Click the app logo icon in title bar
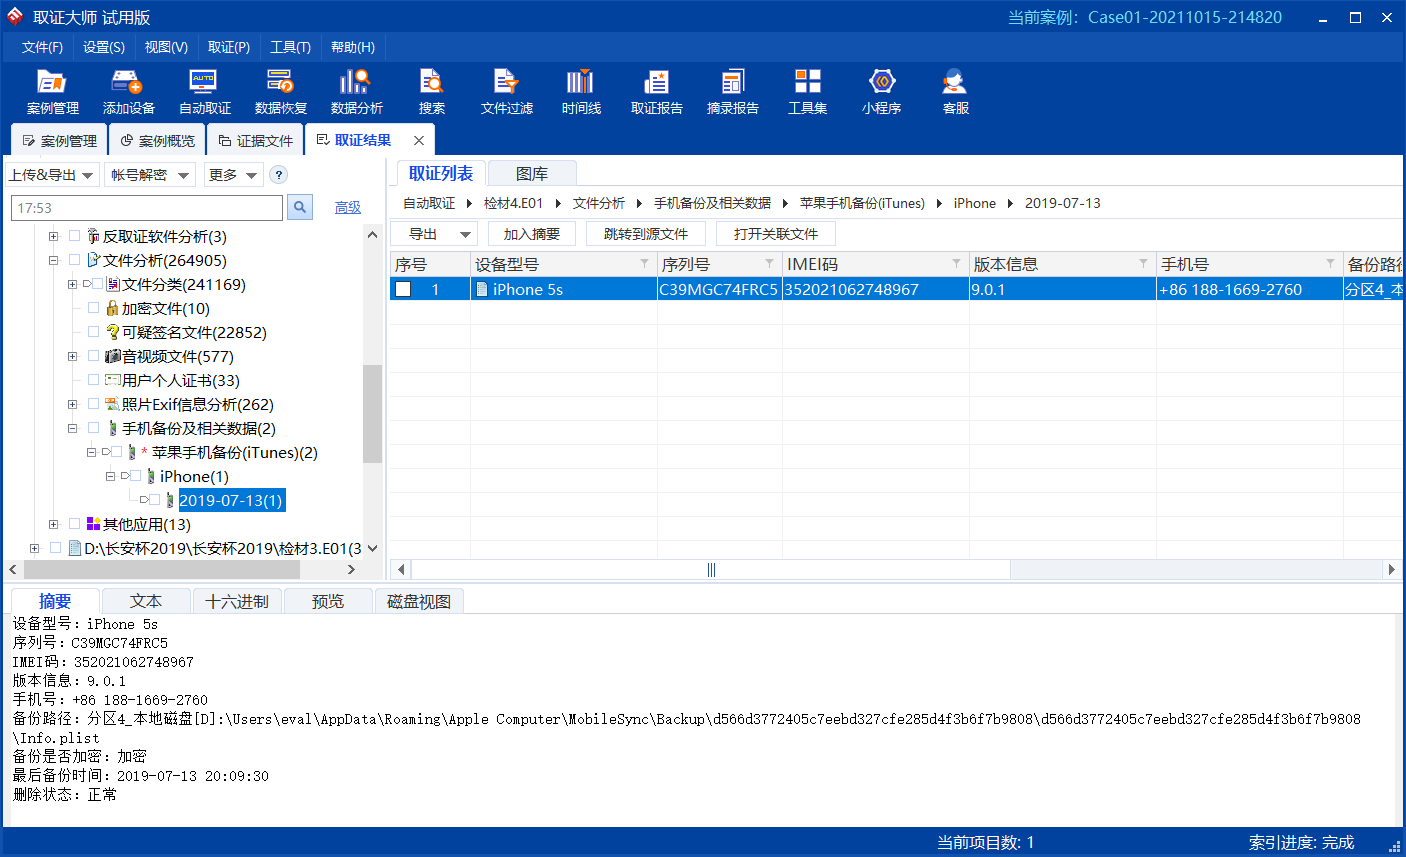This screenshot has width=1406, height=857. [x=15, y=17]
